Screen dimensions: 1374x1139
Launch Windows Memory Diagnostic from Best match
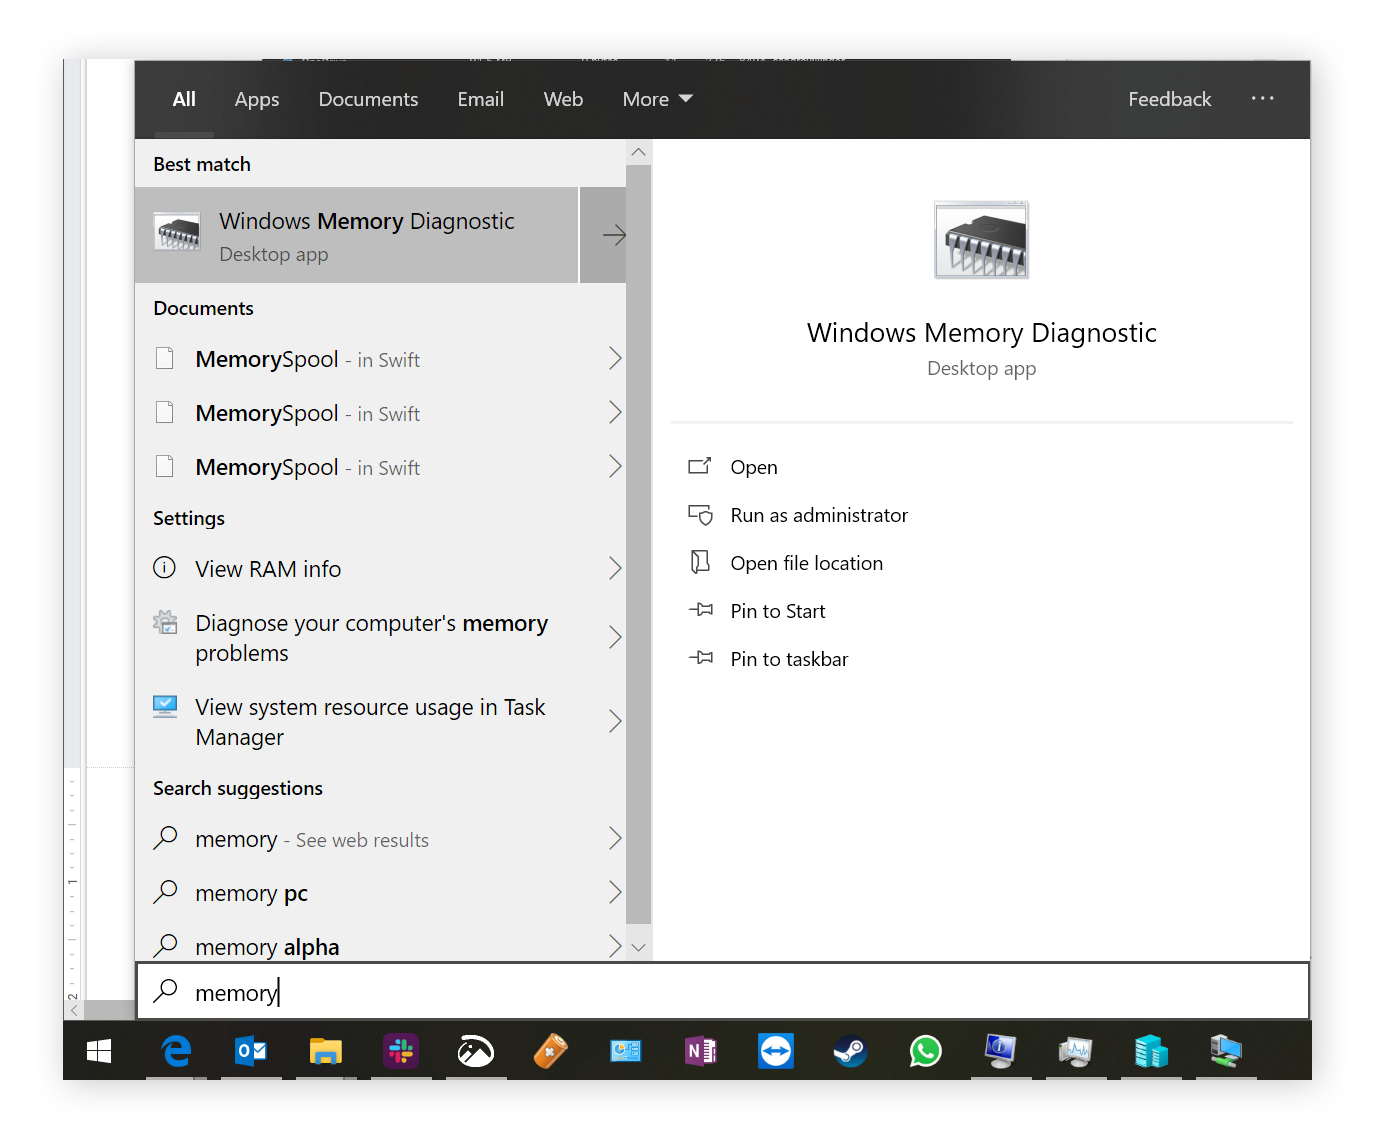click(366, 234)
